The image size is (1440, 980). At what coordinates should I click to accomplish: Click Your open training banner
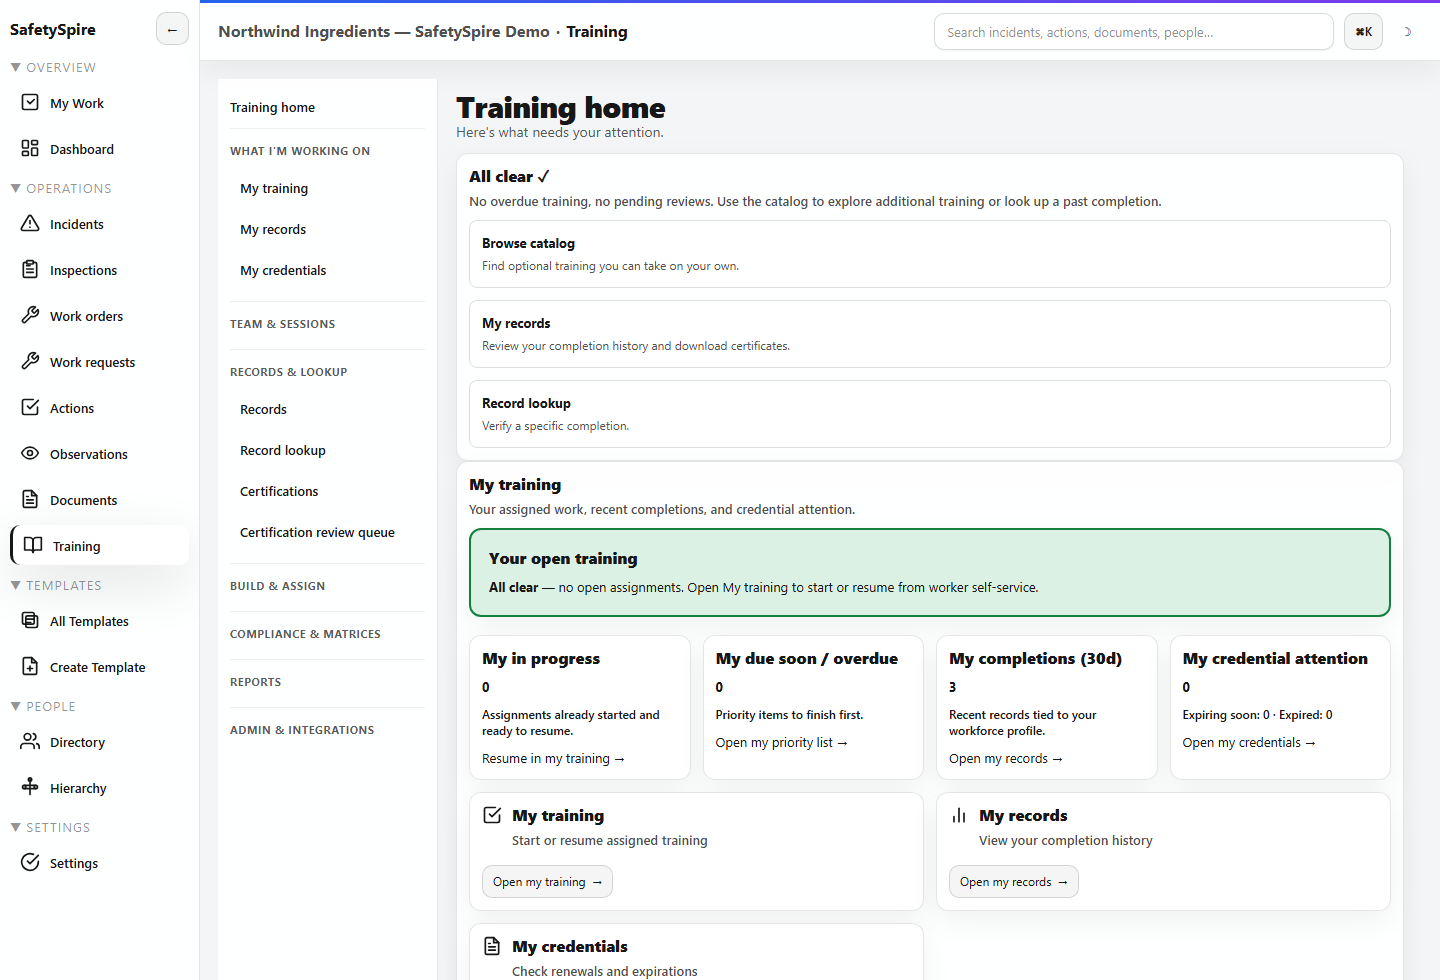[x=930, y=573]
